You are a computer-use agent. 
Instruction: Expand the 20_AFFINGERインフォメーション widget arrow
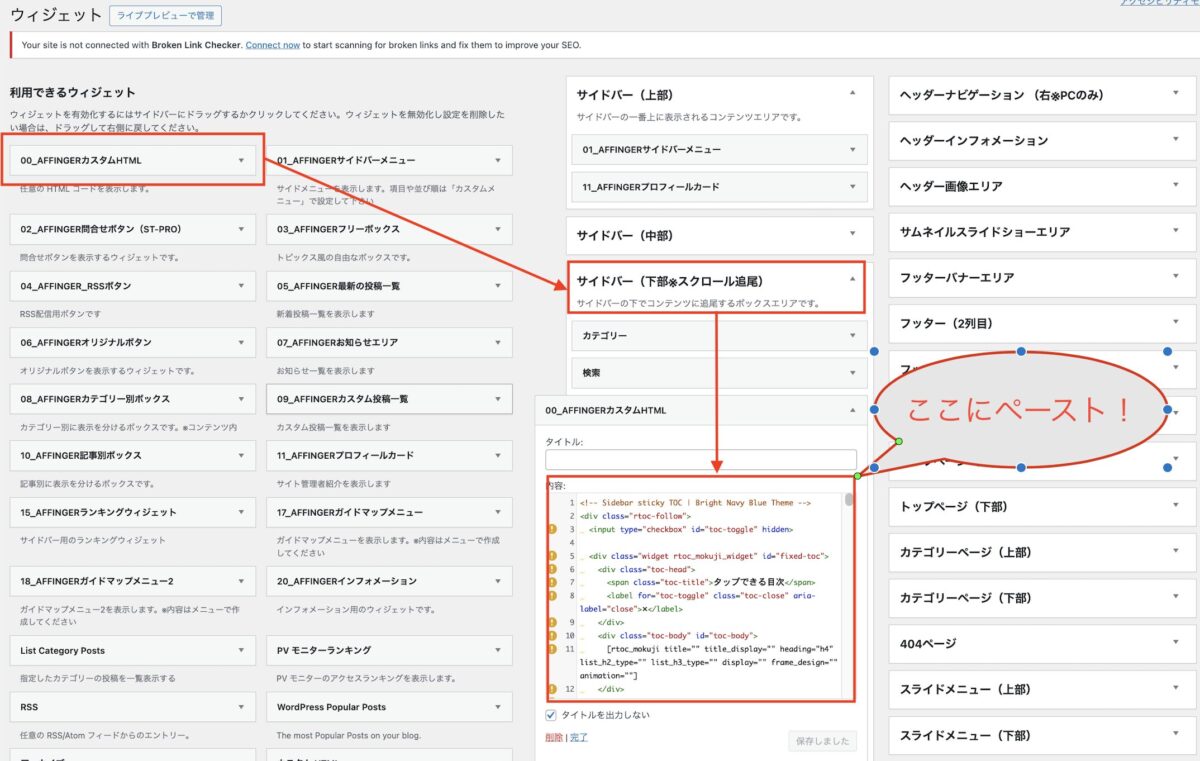498,581
